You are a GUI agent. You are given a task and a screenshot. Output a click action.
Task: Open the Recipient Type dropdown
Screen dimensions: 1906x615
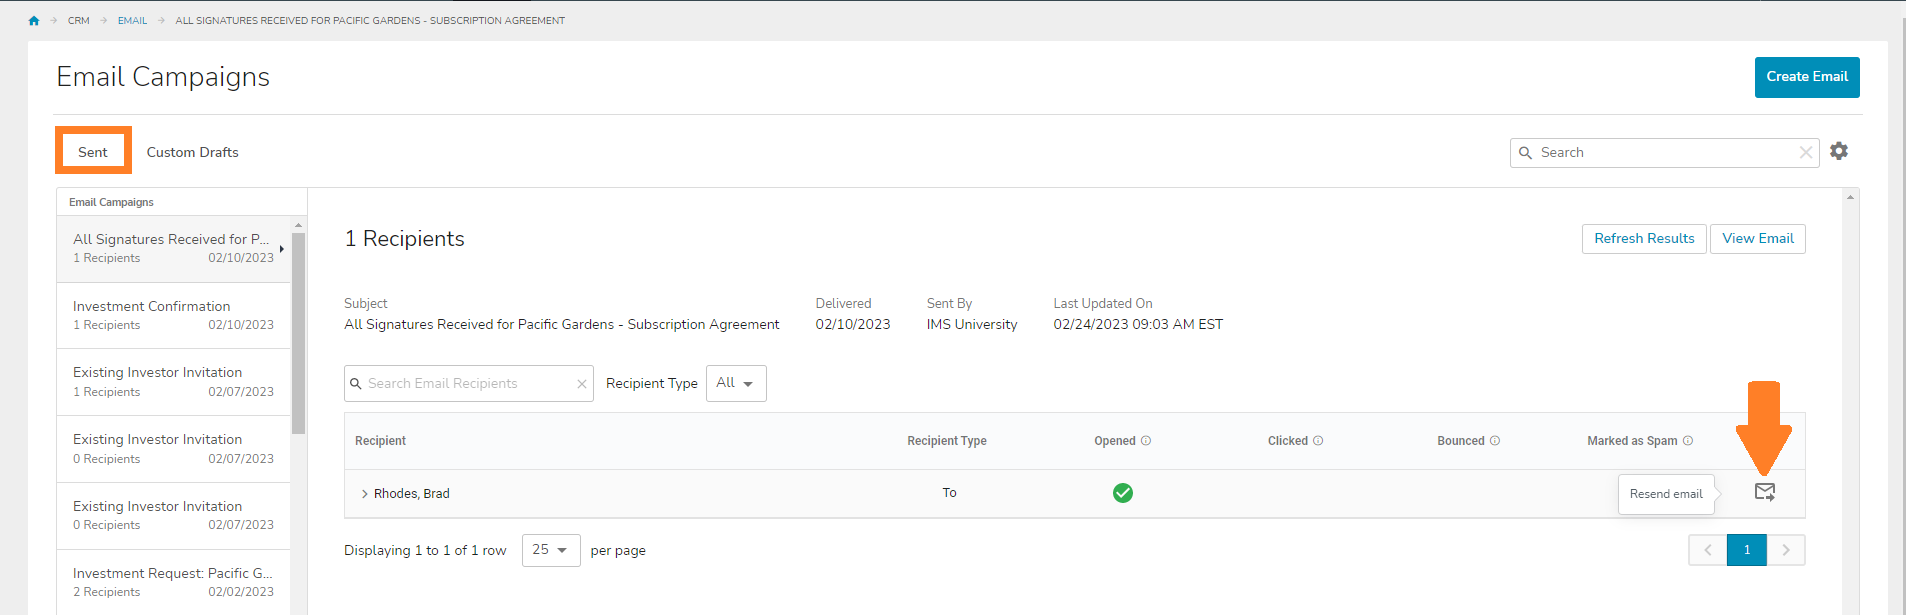(736, 384)
